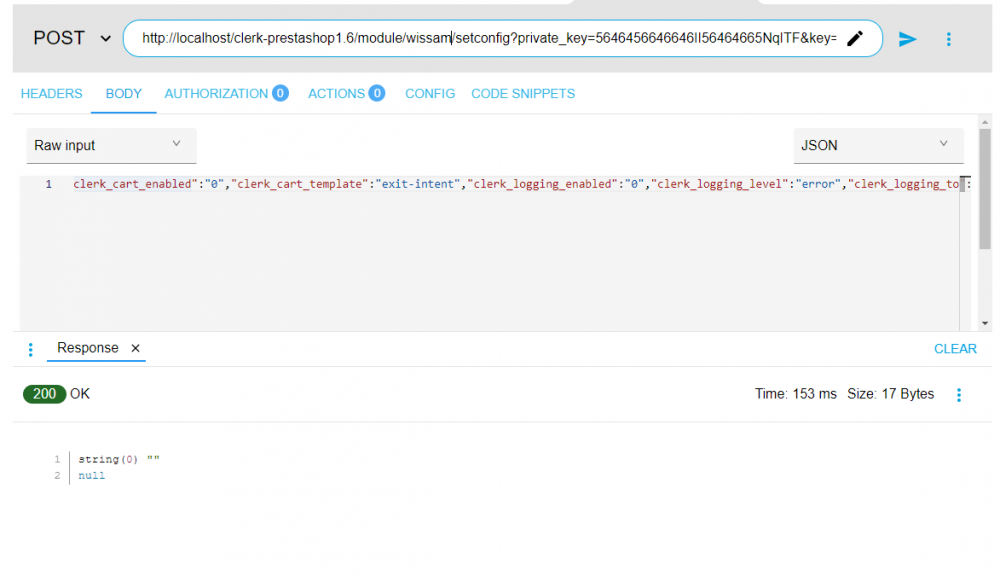Open the kebab menu next to the response size
The height and width of the screenshot is (576, 1000).
958,394
